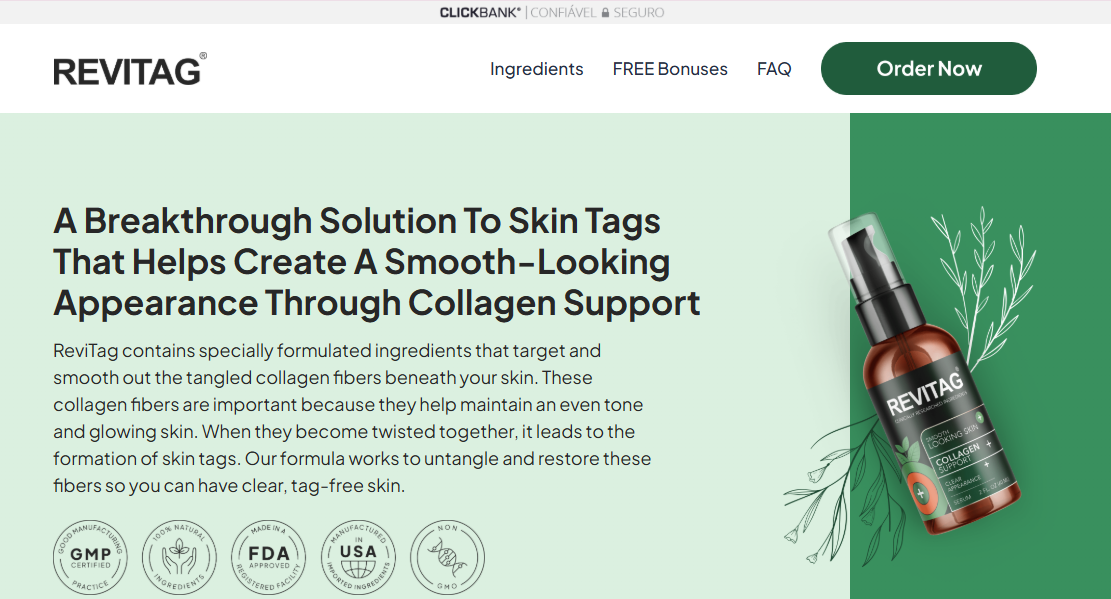Click the GMP Certified badge
The width and height of the screenshot is (1111, 599).
point(91,557)
